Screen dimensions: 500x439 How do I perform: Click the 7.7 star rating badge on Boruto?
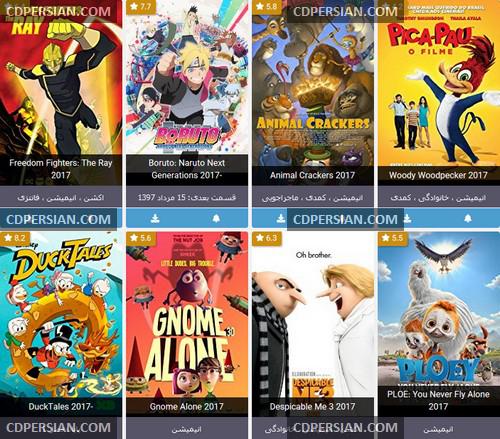point(141,7)
